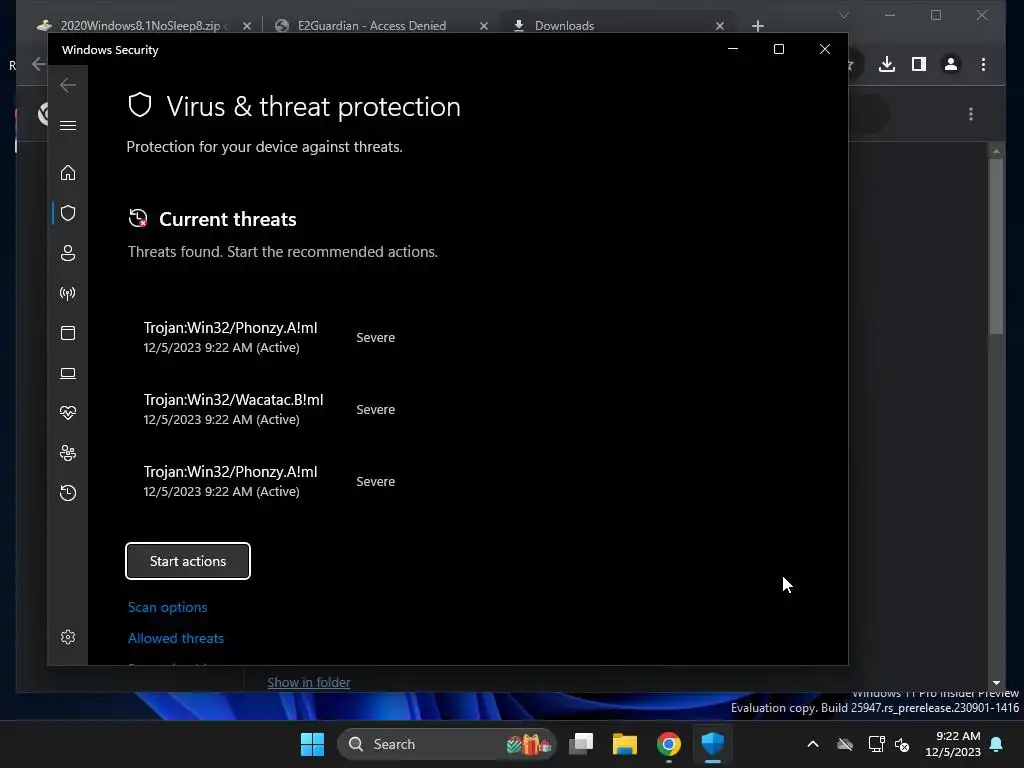Maximize the Windows Security window
The height and width of the screenshot is (768, 1024).
point(778,49)
